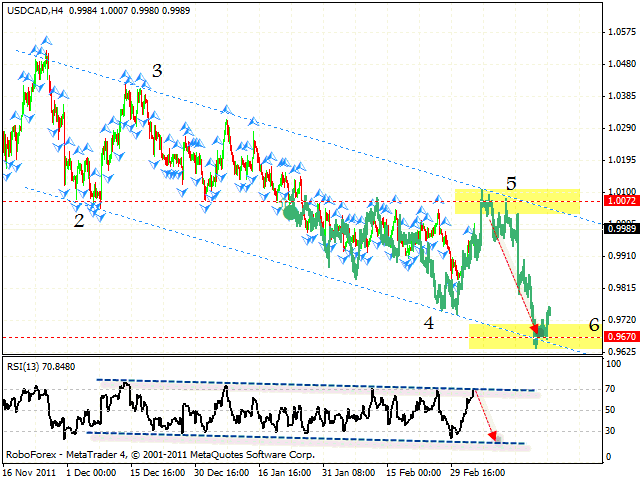640x480 pixels.
Task: Click the 29 Feb 16:00 date label
Action: [476, 469]
